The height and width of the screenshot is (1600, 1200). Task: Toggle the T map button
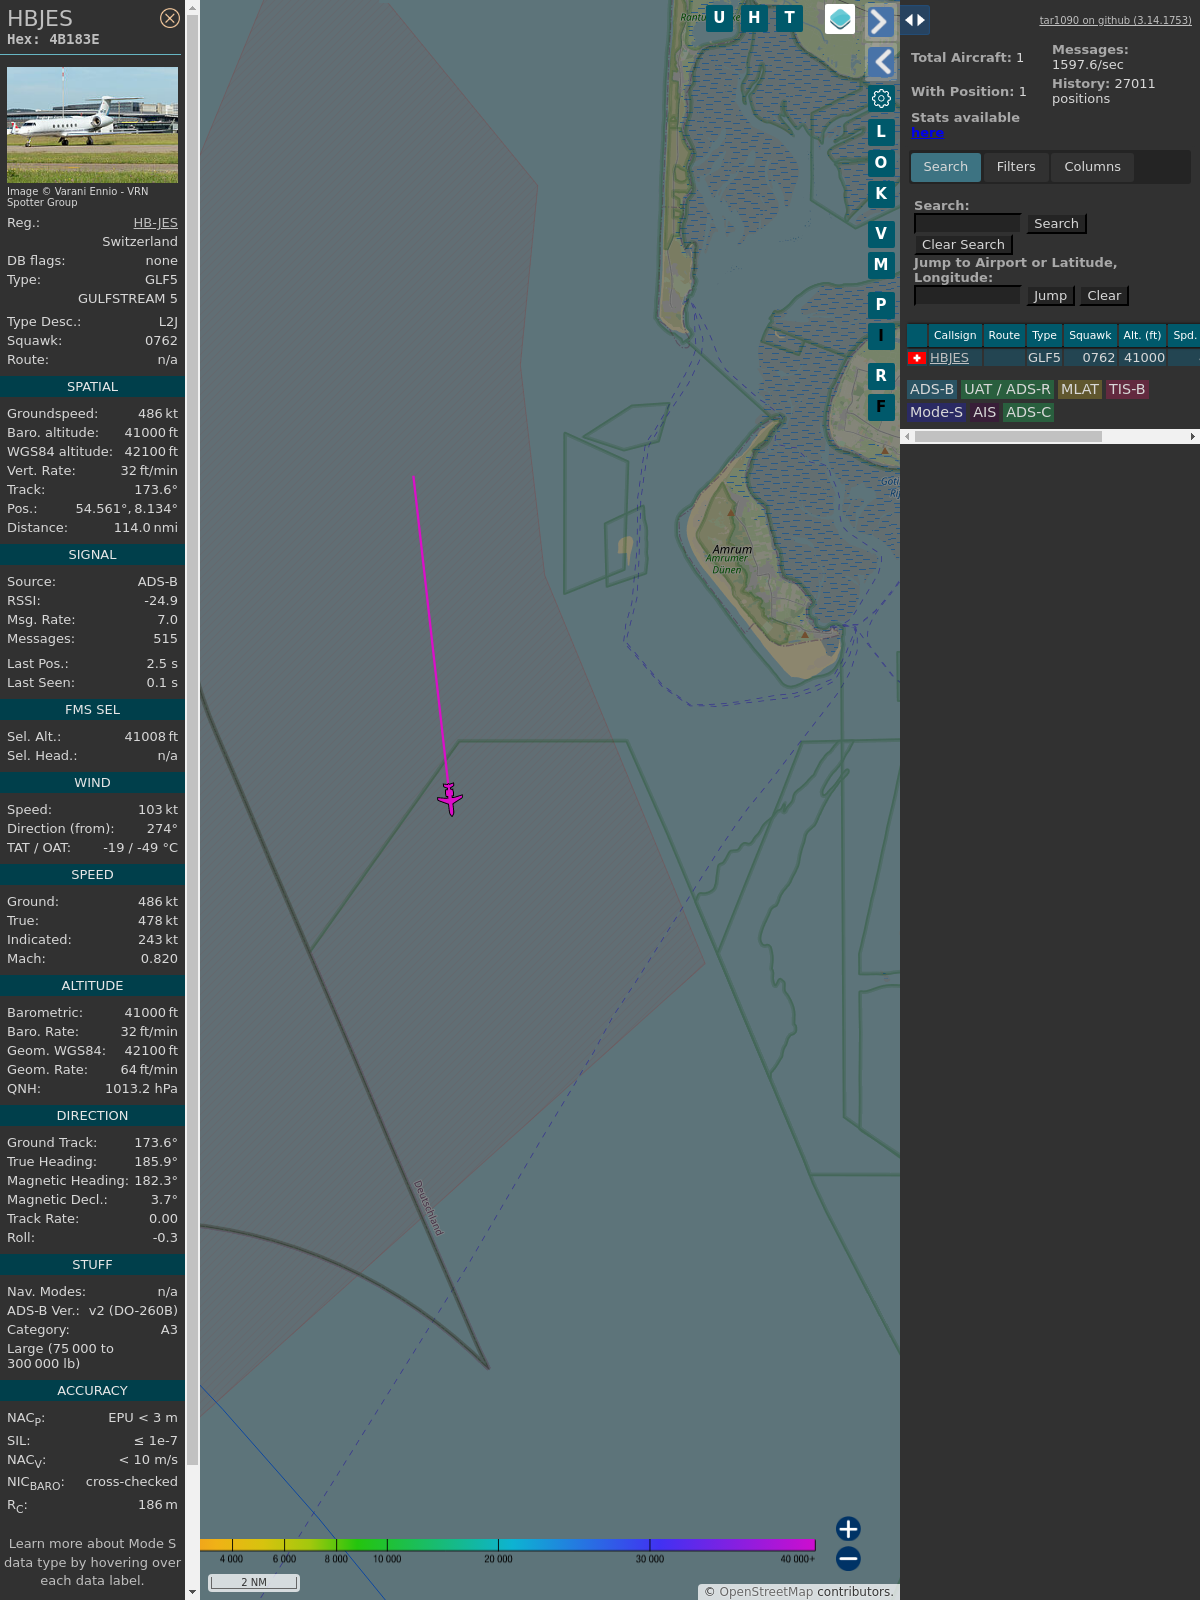(789, 18)
